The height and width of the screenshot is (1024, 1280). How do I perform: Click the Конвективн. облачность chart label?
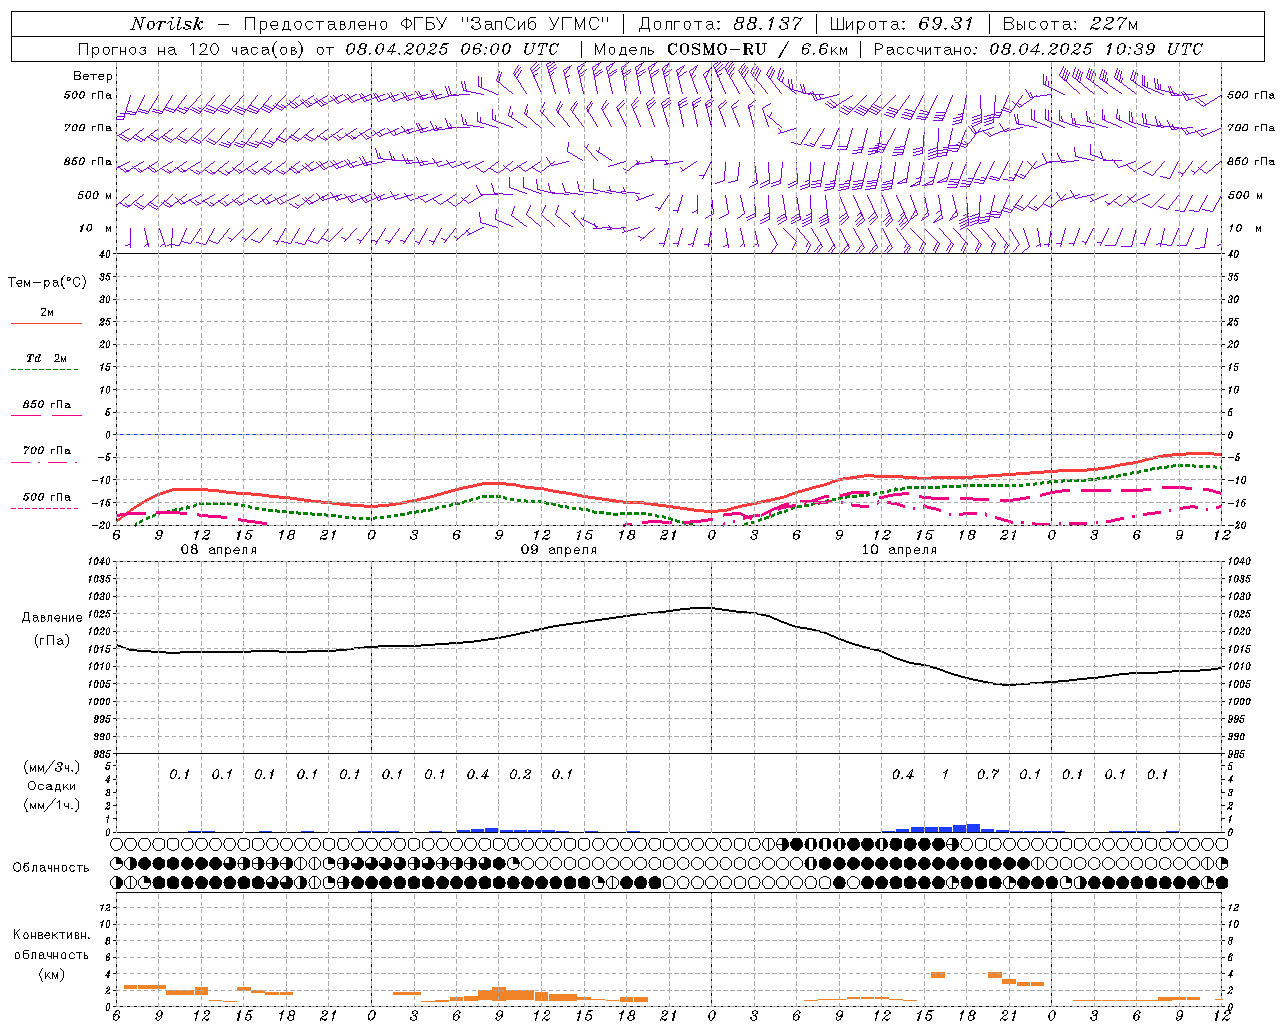tap(50, 954)
